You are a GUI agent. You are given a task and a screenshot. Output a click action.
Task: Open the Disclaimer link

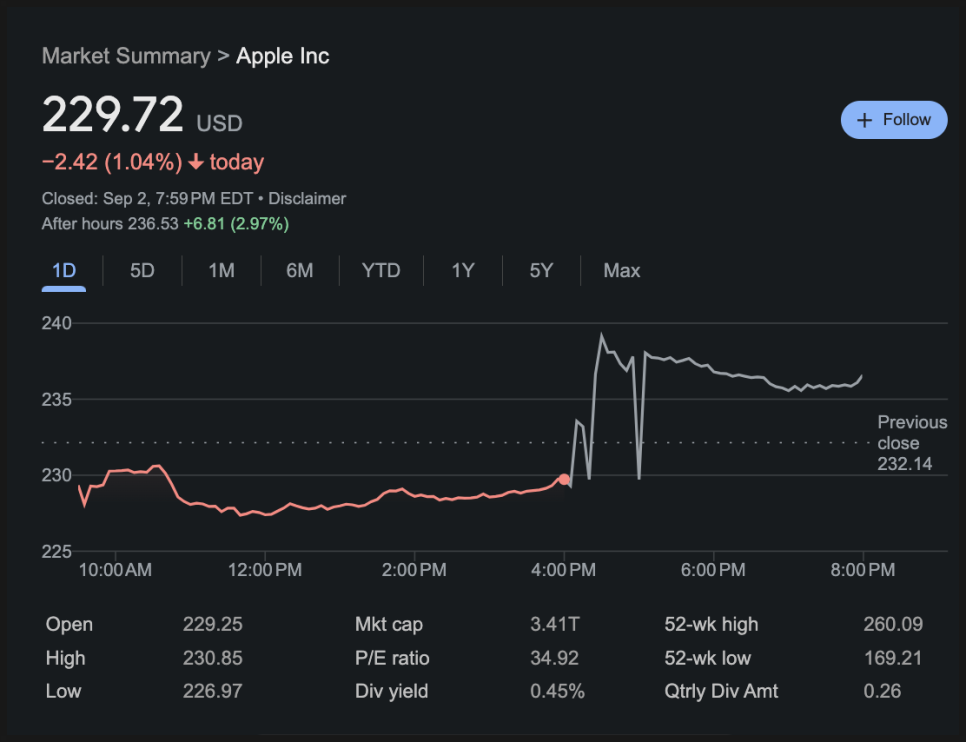[x=307, y=198]
